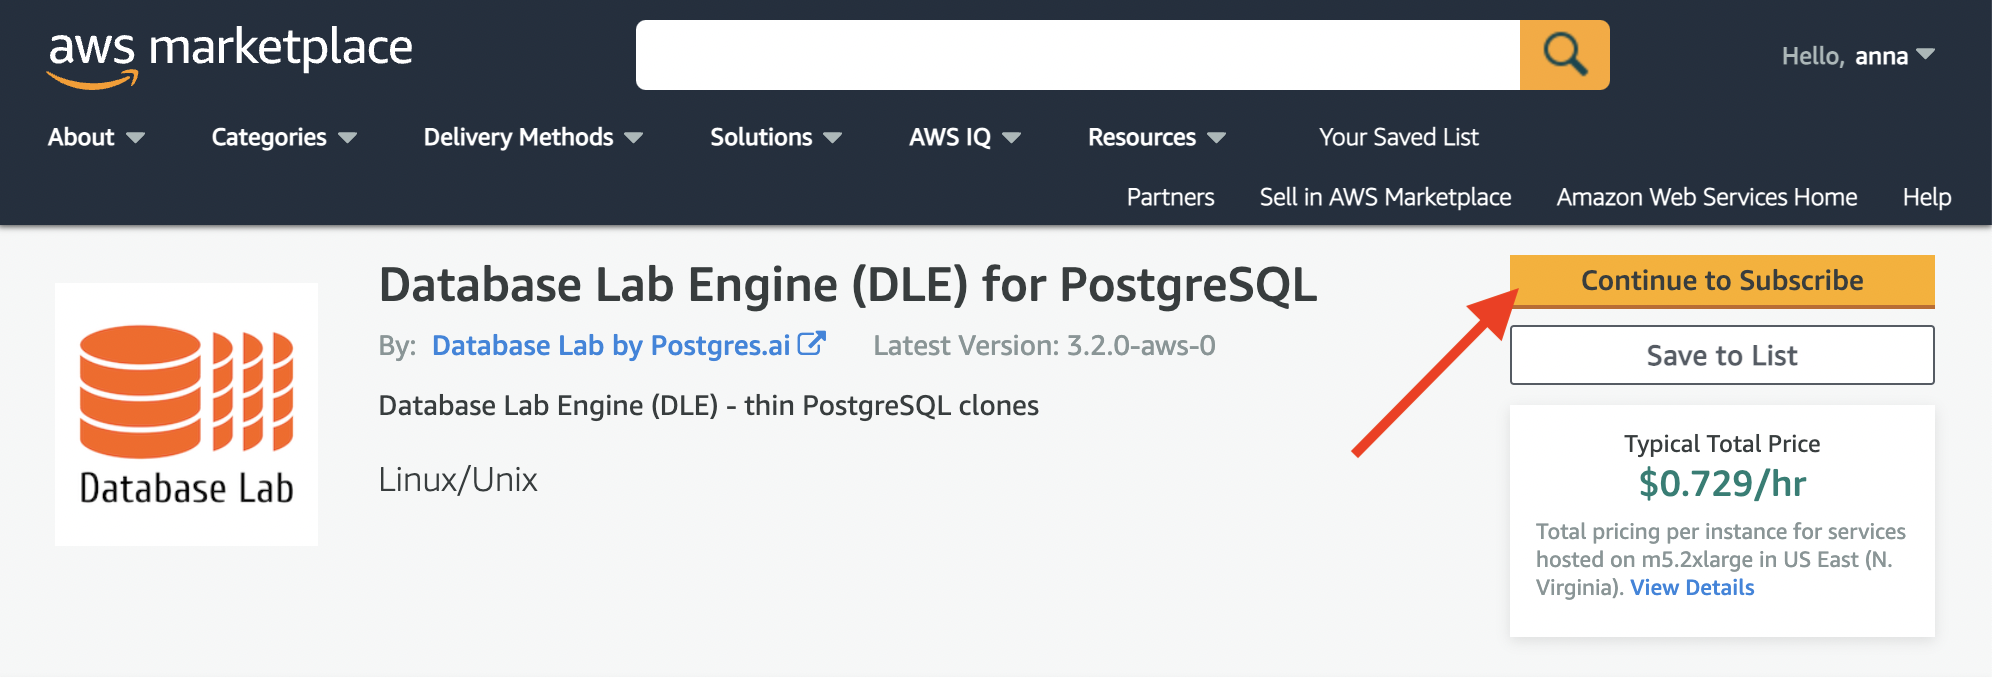Expand the Solutions dropdown menu
The width and height of the screenshot is (1992, 678).
tap(776, 137)
